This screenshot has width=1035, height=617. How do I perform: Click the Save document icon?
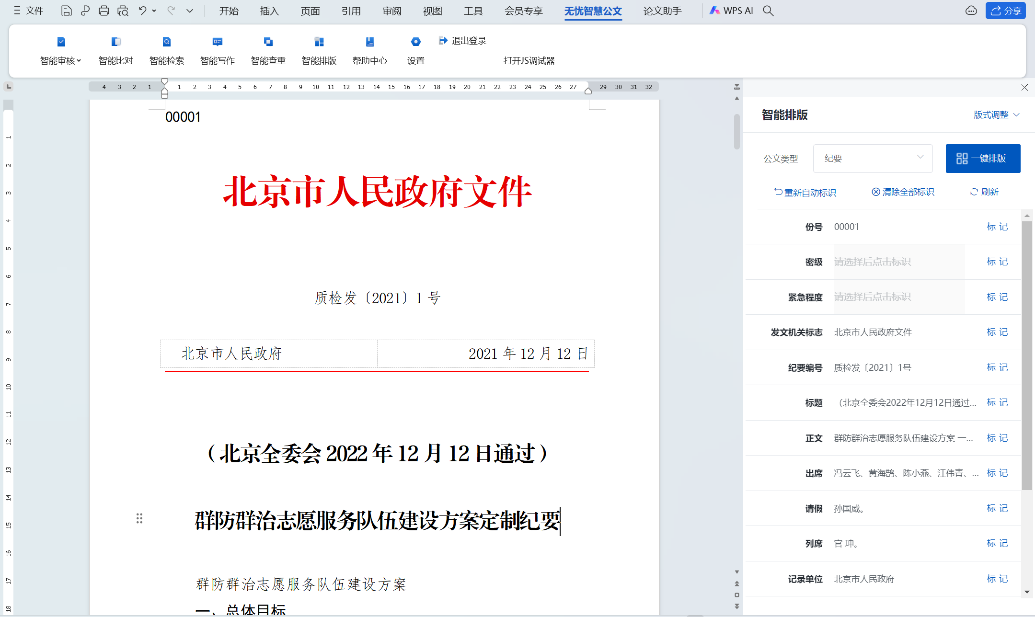[x=66, y=11]
